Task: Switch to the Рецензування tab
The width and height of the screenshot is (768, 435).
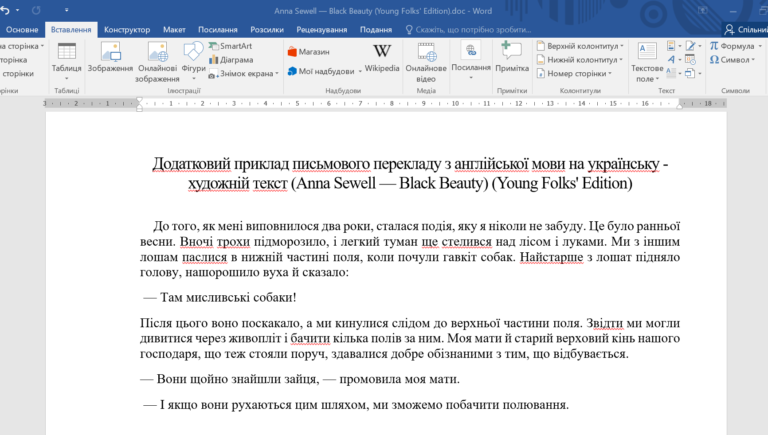Action: [x=322, y=30]
